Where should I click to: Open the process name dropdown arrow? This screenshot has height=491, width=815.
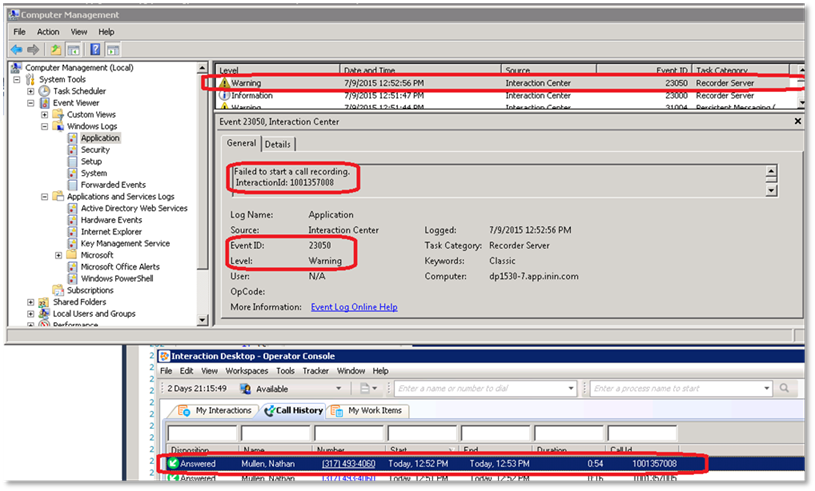click(x=767, y=388)
